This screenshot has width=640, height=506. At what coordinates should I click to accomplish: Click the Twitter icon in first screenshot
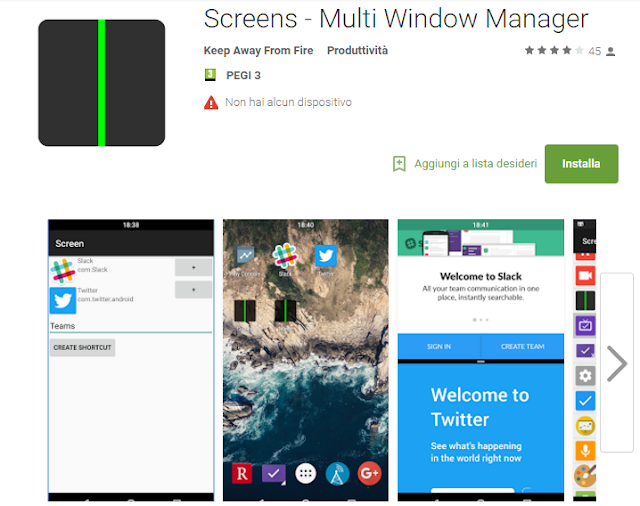[63, 300]
